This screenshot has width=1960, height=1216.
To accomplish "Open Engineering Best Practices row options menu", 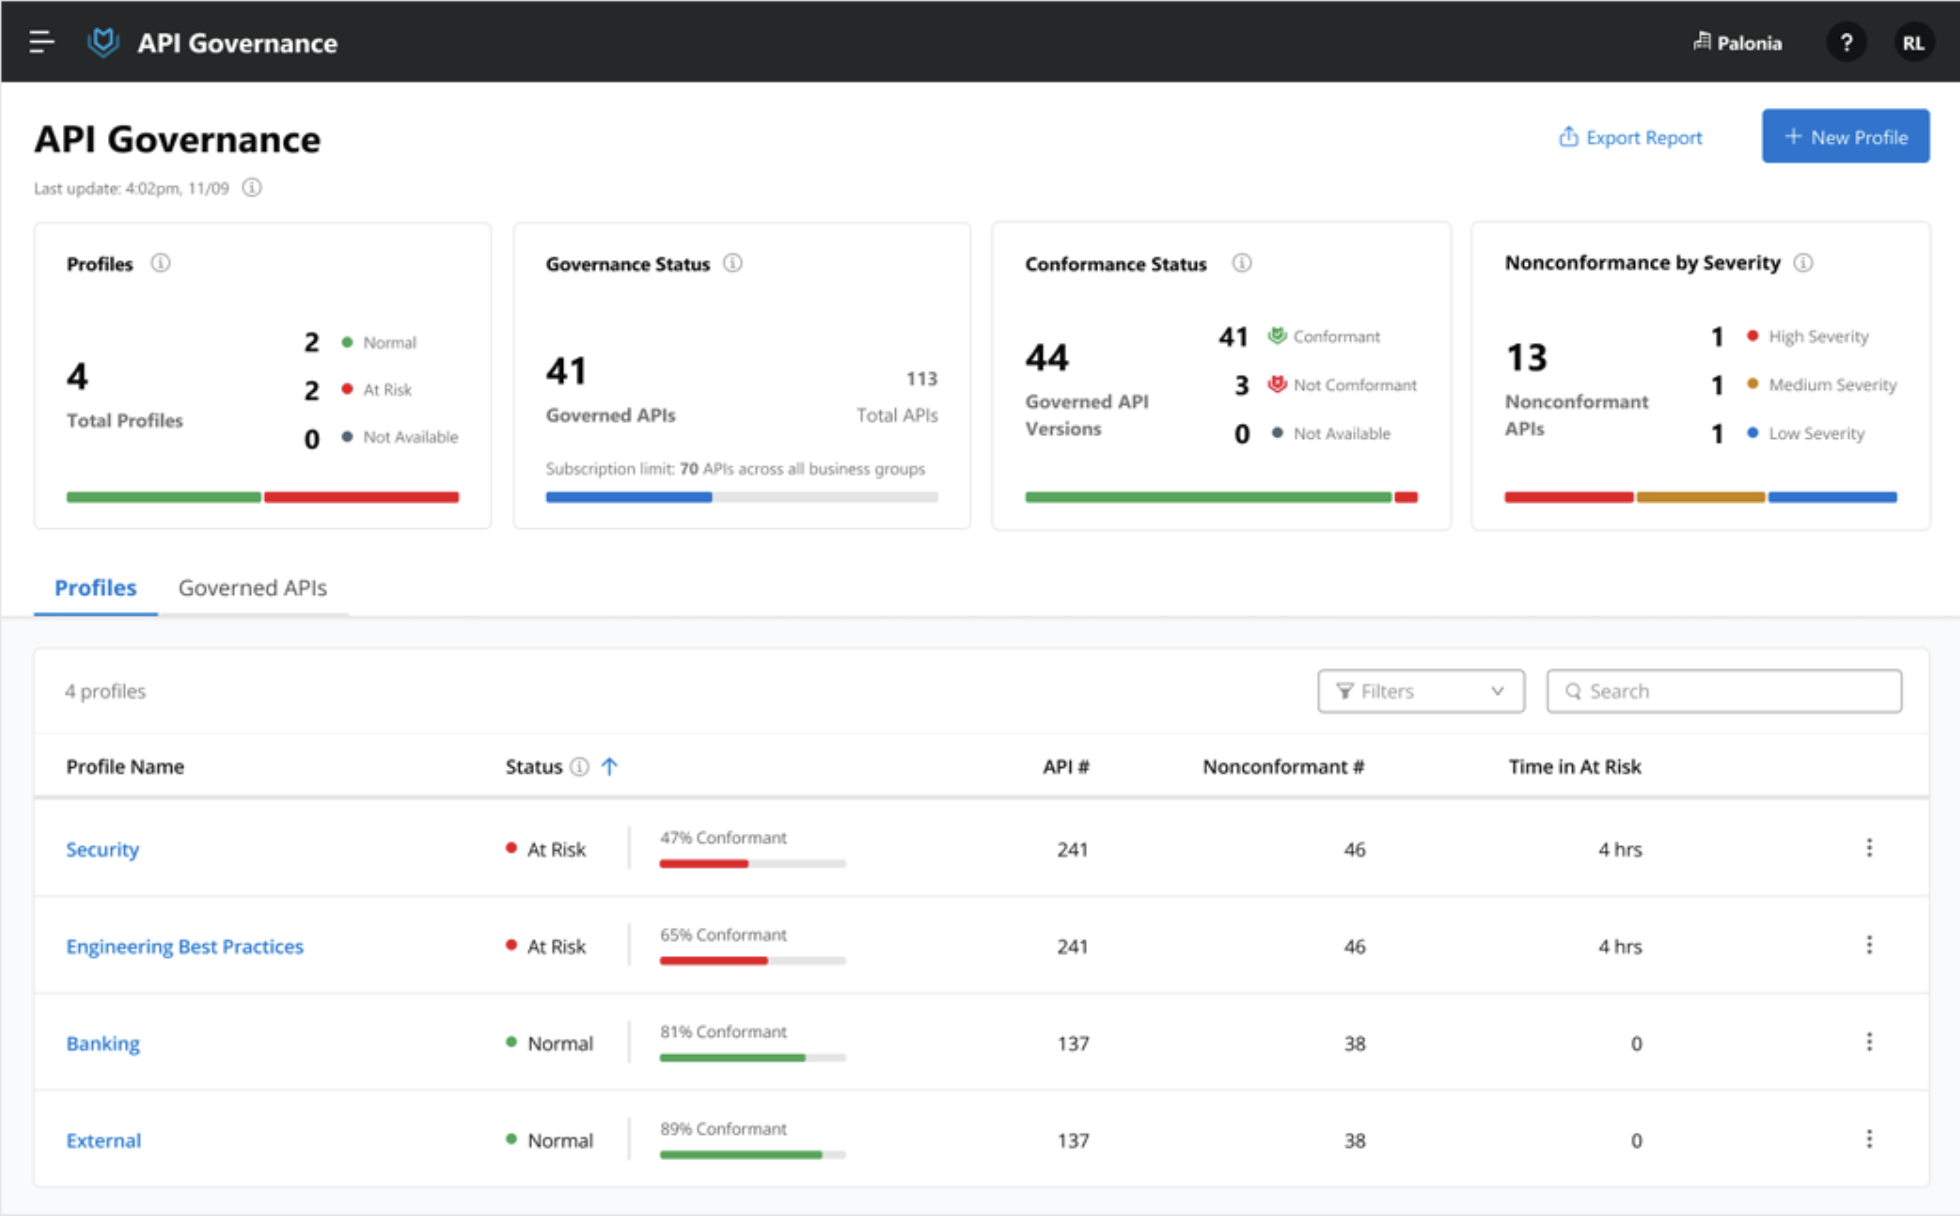I will [1869, 945].
